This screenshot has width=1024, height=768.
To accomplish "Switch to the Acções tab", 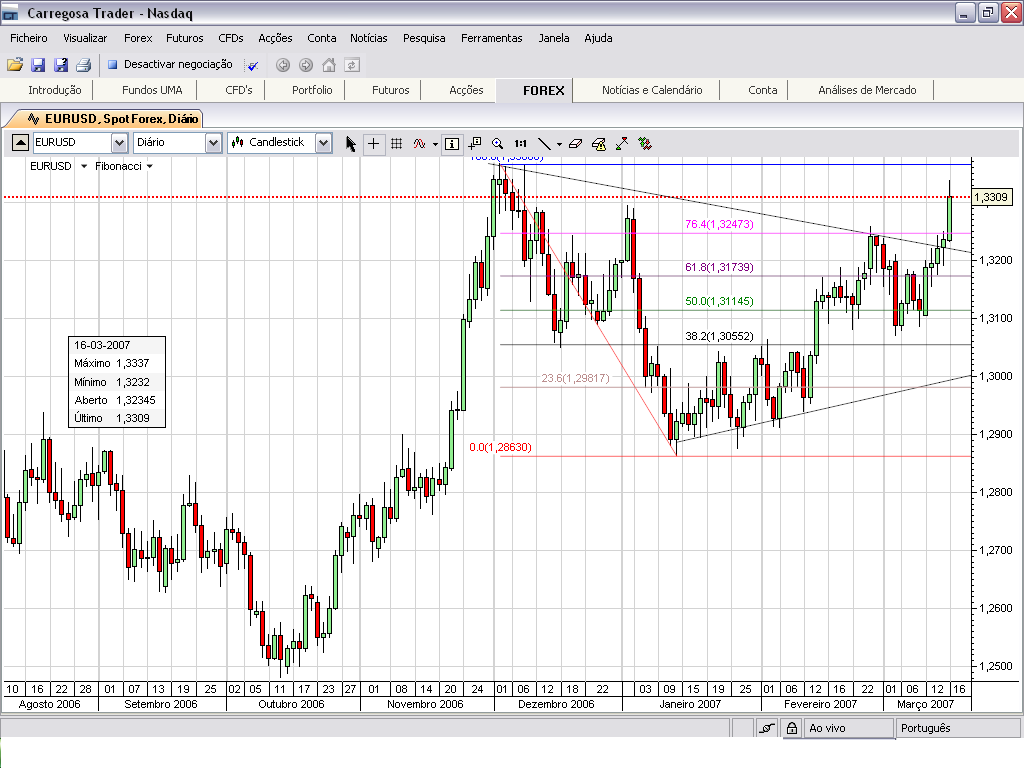I will pyautogui.click(x=466, y=90).
